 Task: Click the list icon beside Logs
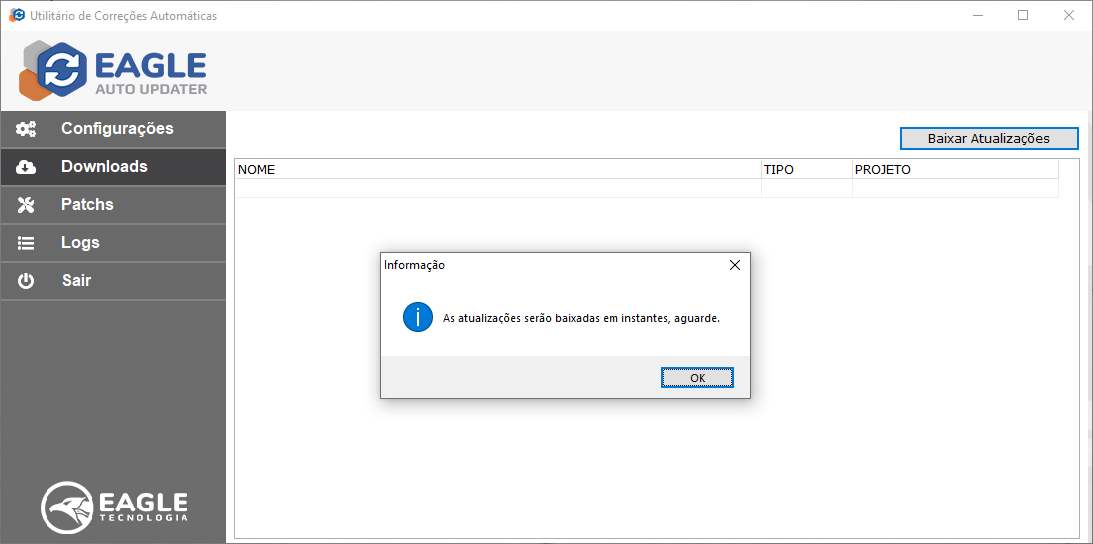(26, 243)
